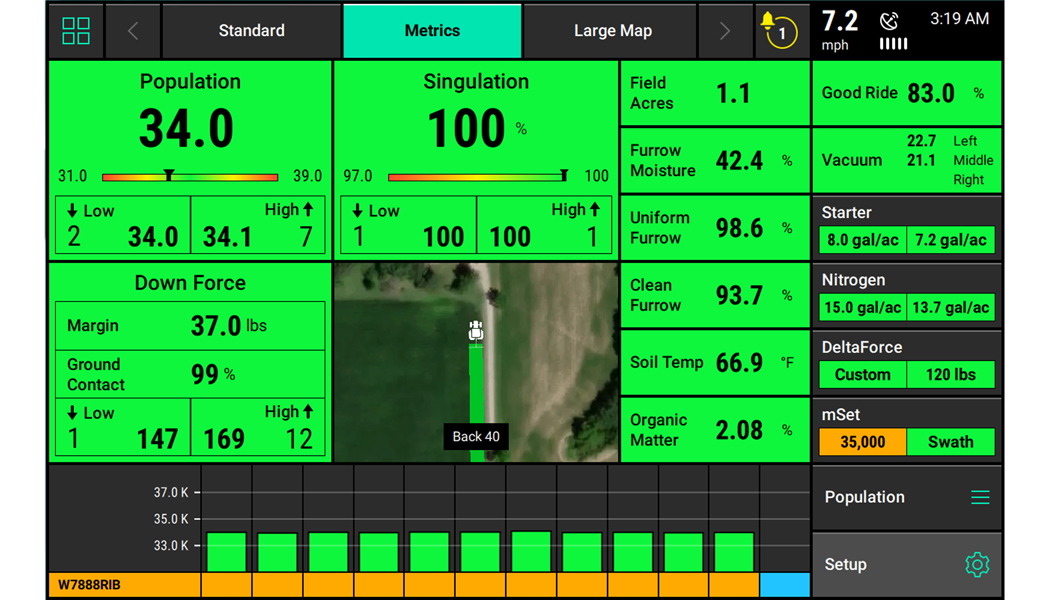The image size is (1050, 600).
Task: Toggle the mSet Swath button
Action: click(950, 442)
